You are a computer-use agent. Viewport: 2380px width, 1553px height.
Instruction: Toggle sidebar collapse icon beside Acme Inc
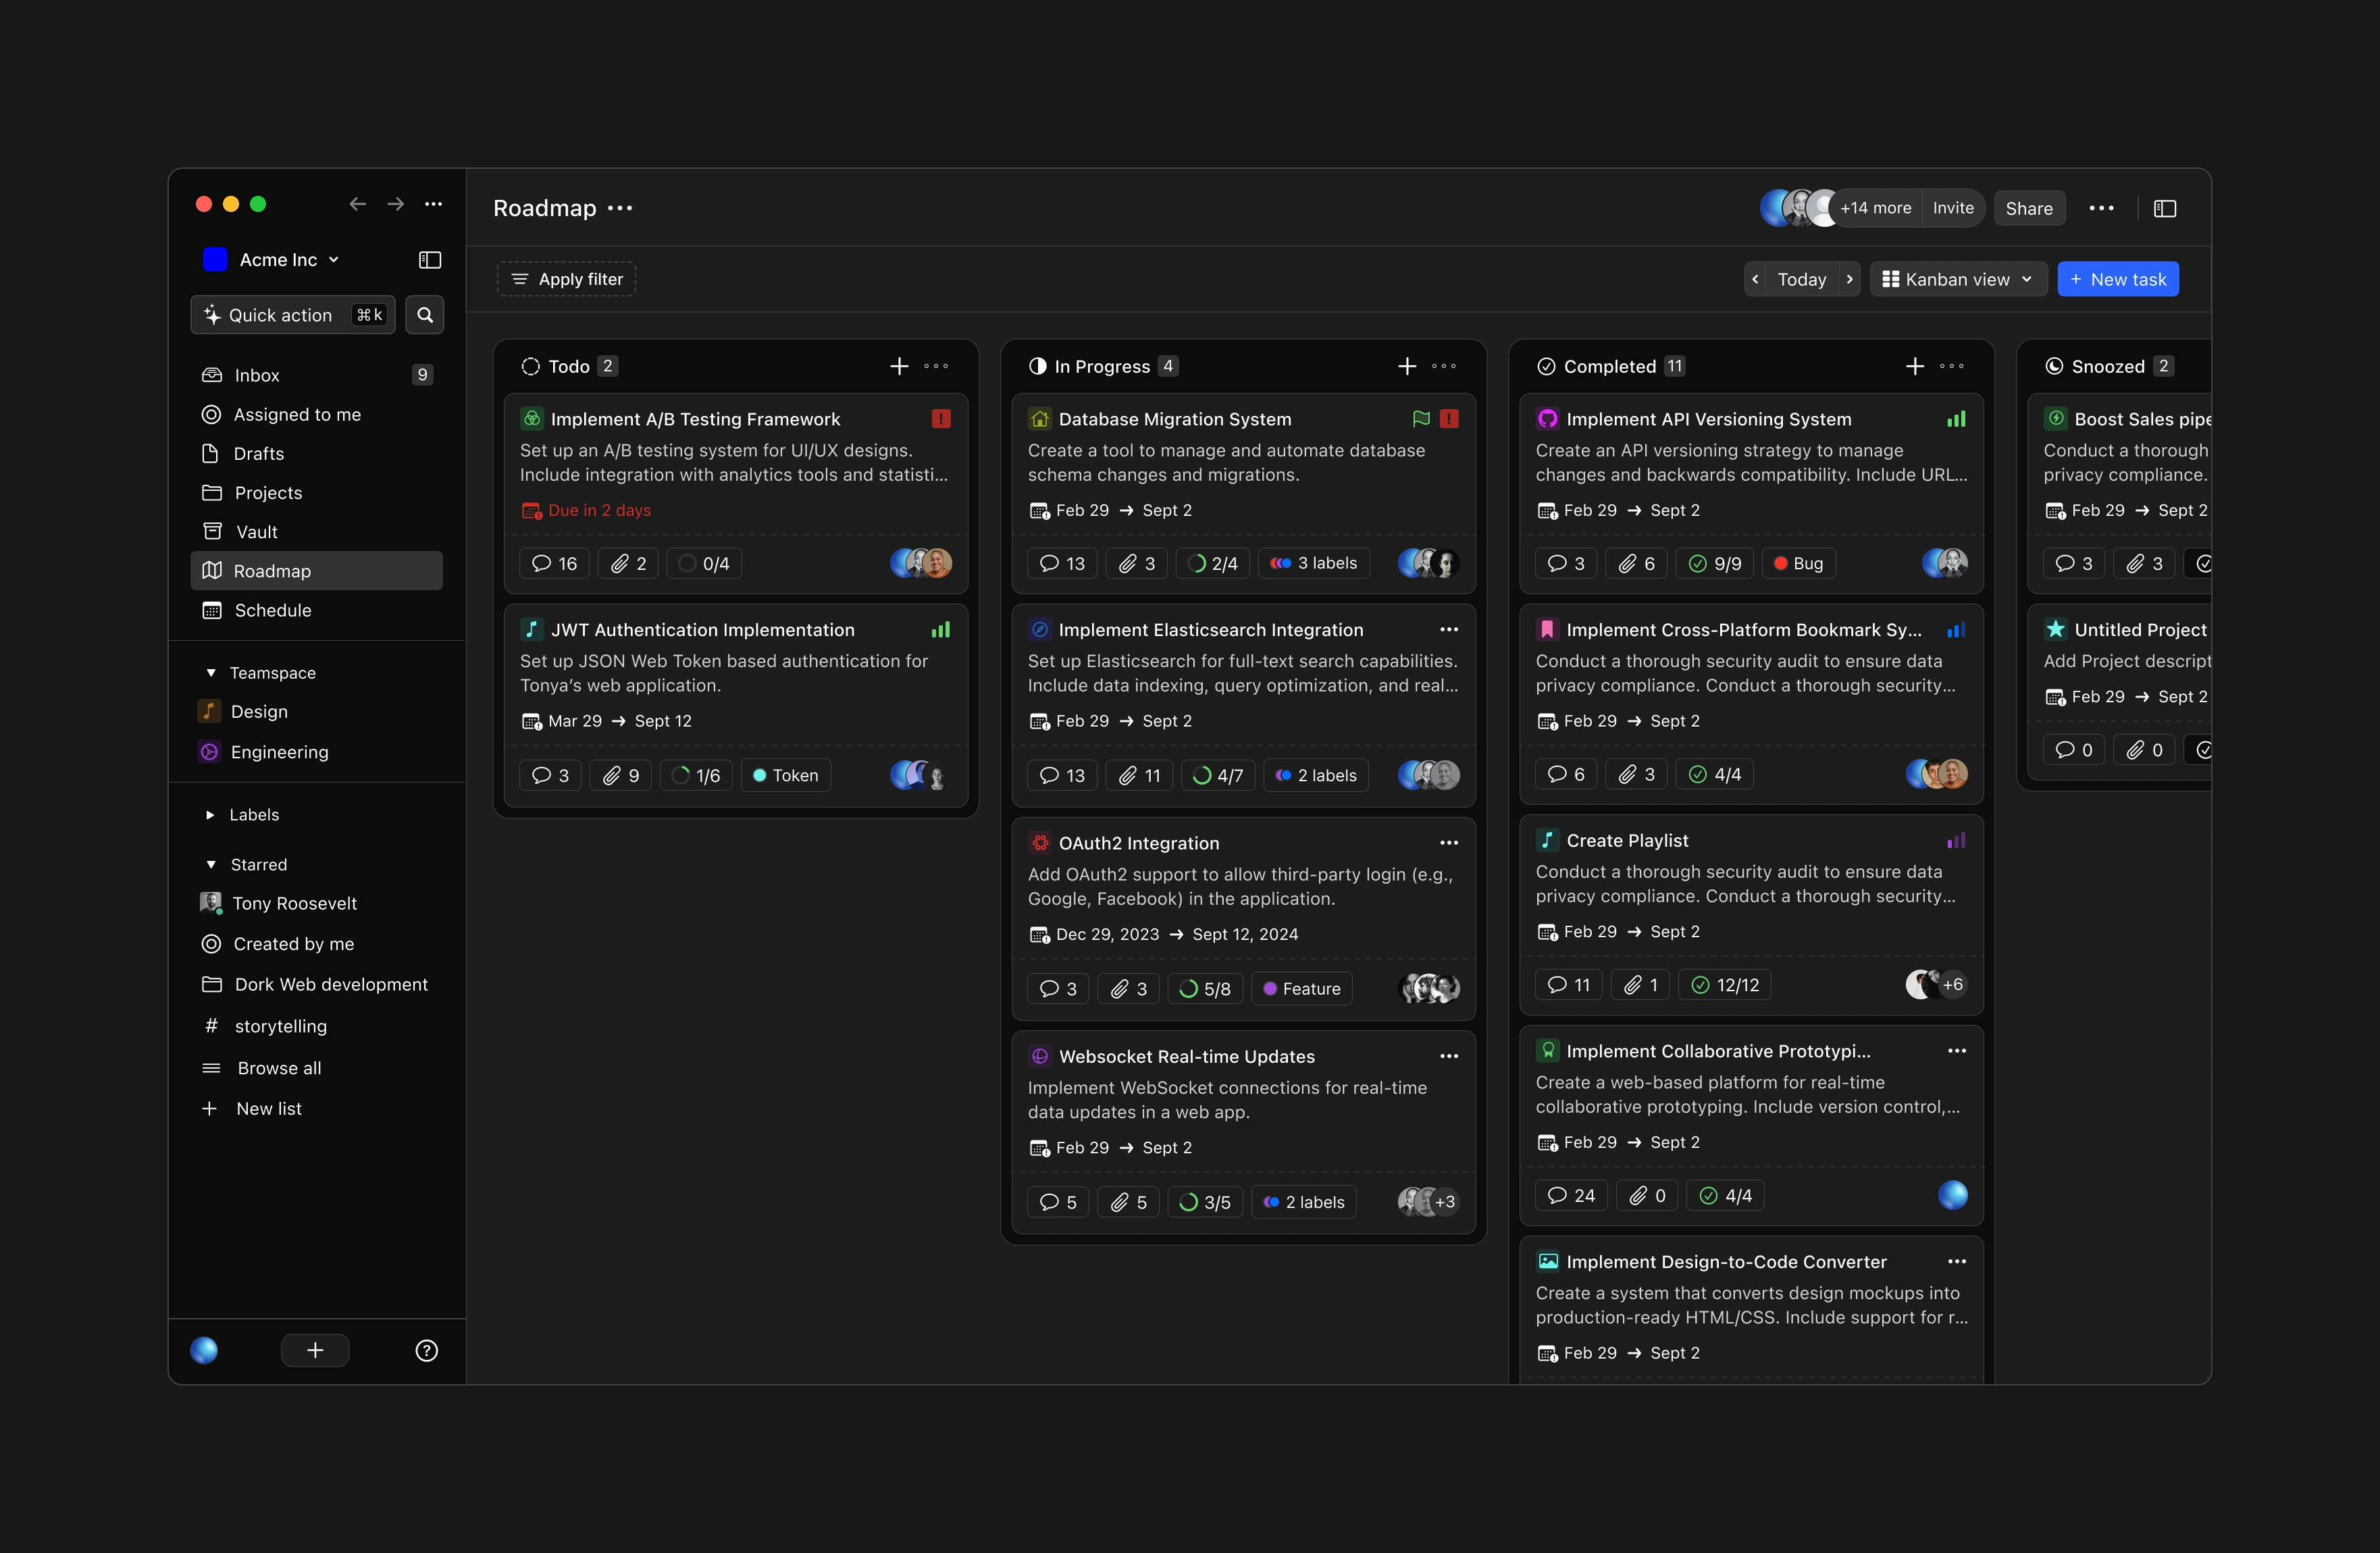pyautogui.click(x=430, y=260)
